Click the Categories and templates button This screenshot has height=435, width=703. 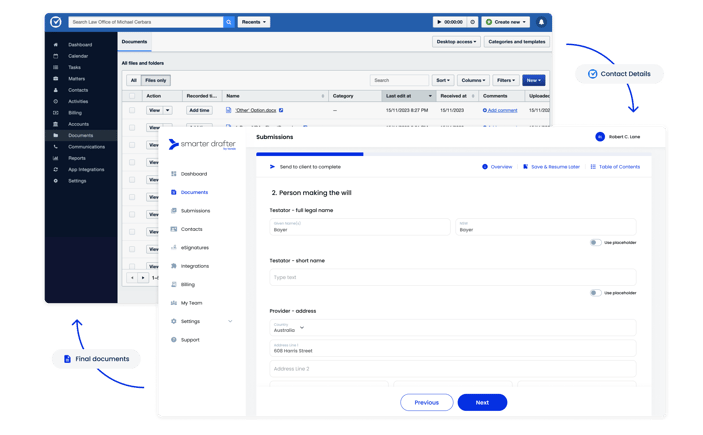[x=516, y=42]
